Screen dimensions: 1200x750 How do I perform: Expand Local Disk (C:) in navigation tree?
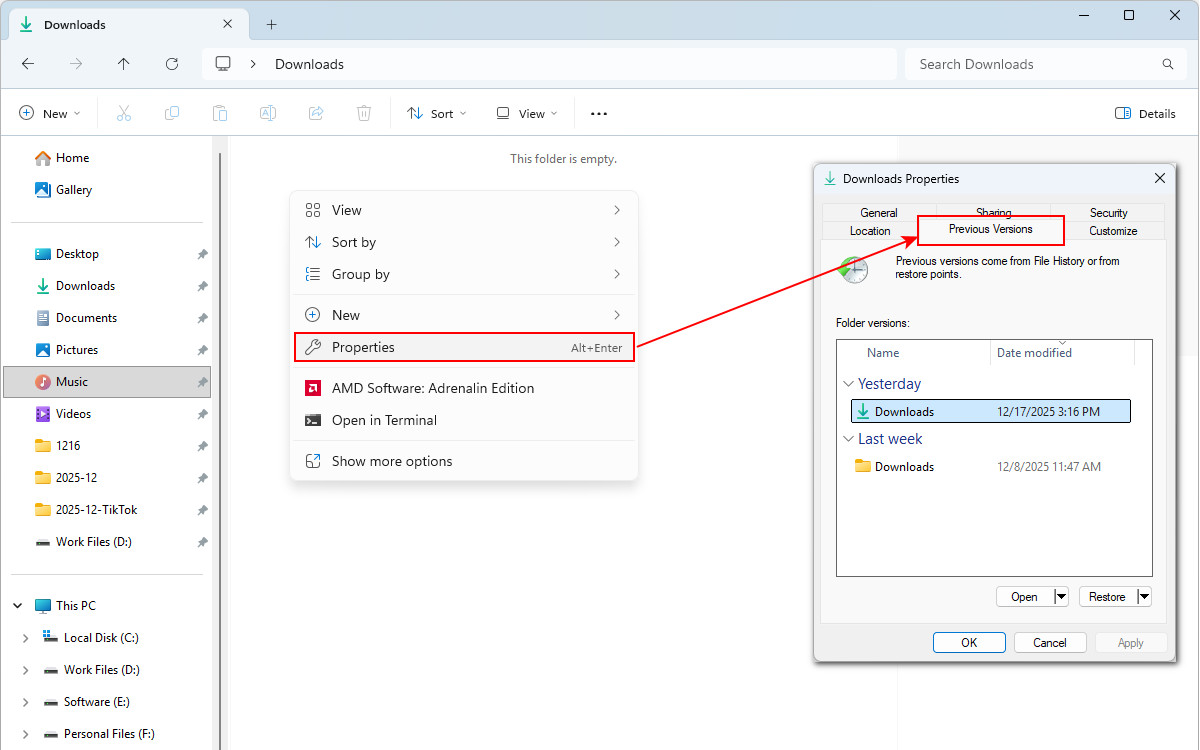coord(26,638)
